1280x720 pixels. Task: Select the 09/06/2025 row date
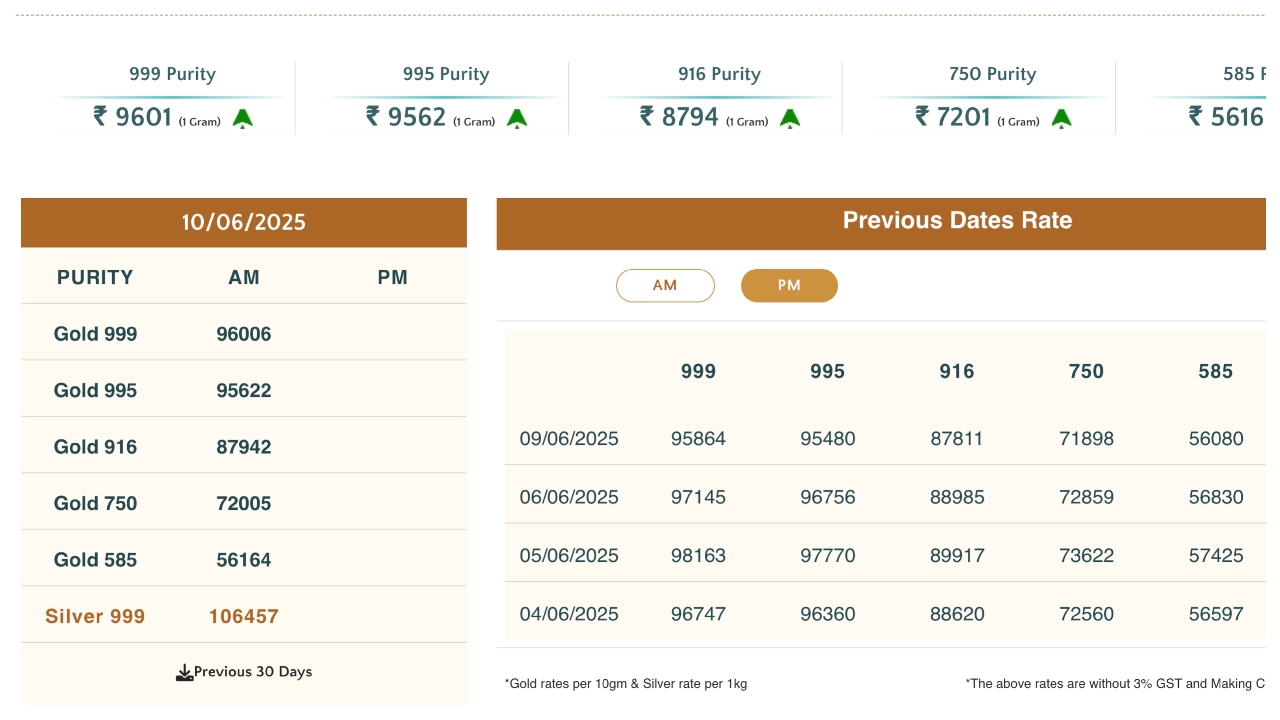569,439
